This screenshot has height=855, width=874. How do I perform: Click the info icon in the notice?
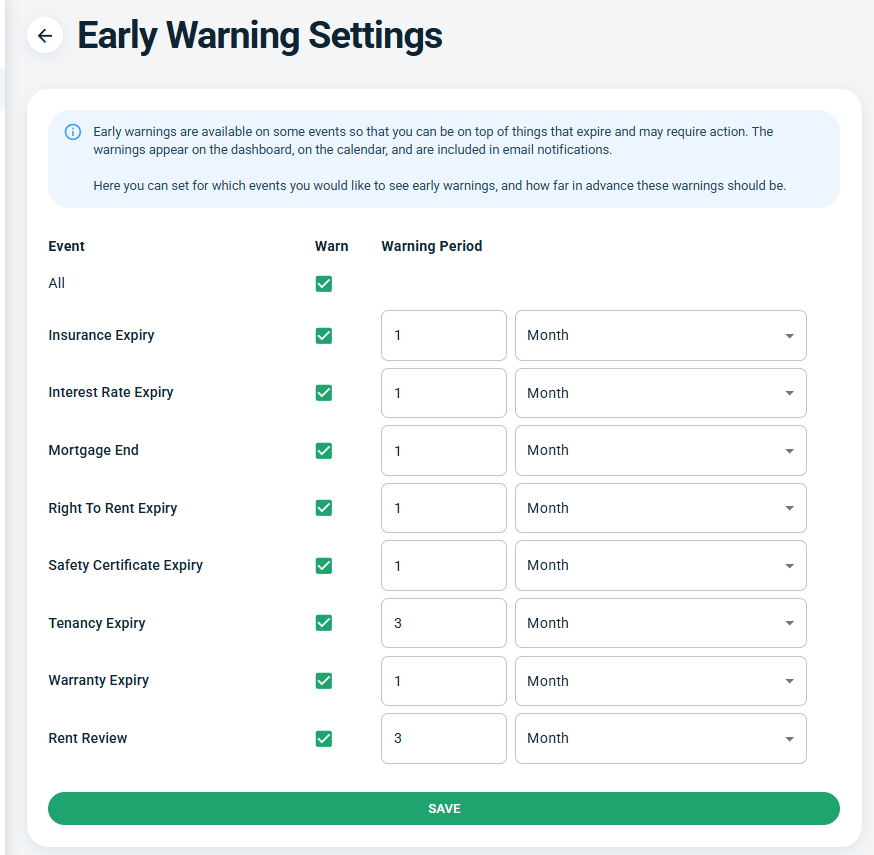tap(73, 132)
